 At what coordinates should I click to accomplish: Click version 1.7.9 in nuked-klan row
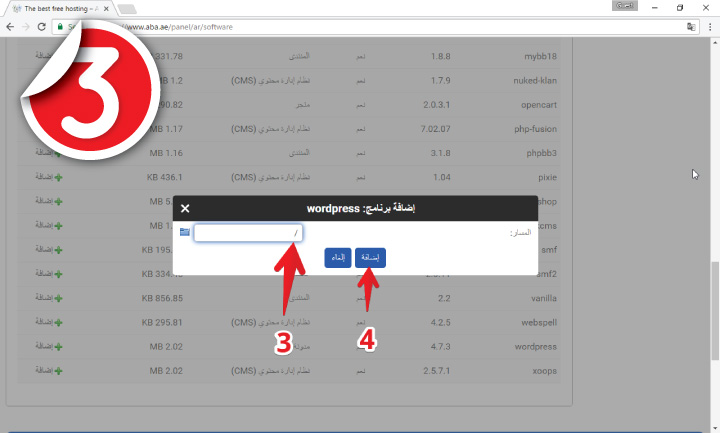[x=440, y=80]
